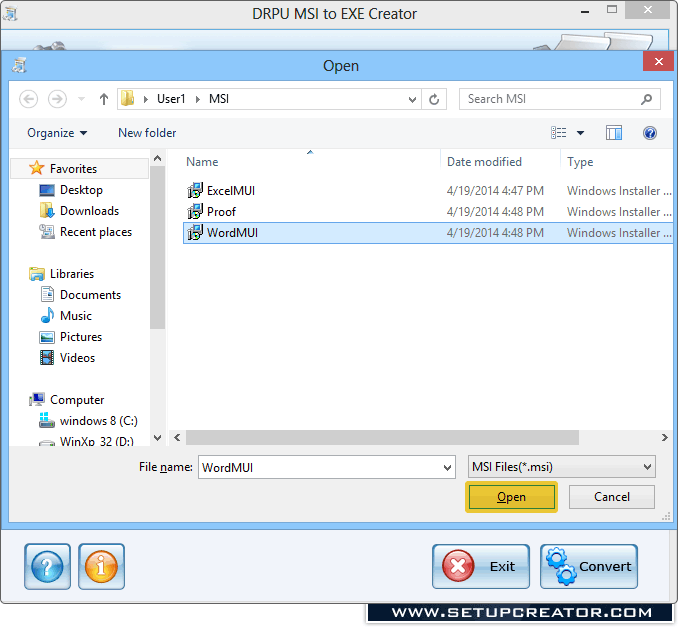Click the blue Help button in main window
The width and height of the screenshot is (678, 627).
click(x=47, y=566)
